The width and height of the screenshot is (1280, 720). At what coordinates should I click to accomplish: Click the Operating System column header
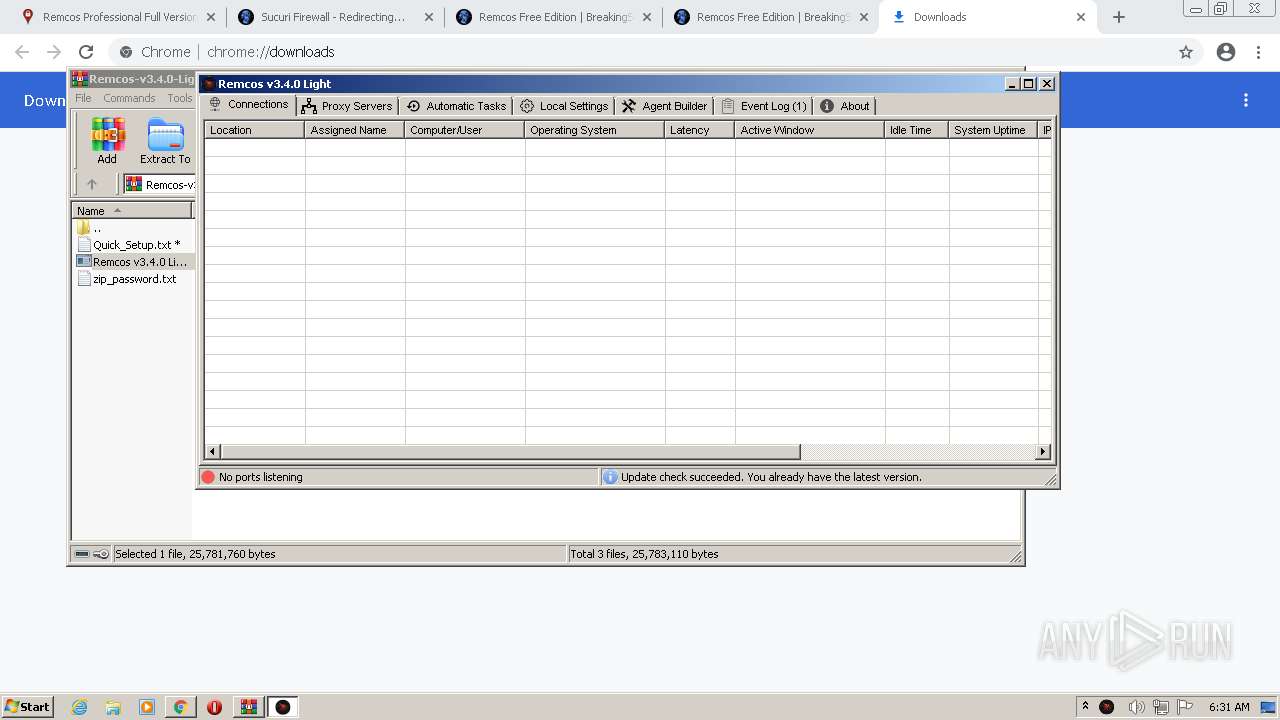tap(595, 130)
